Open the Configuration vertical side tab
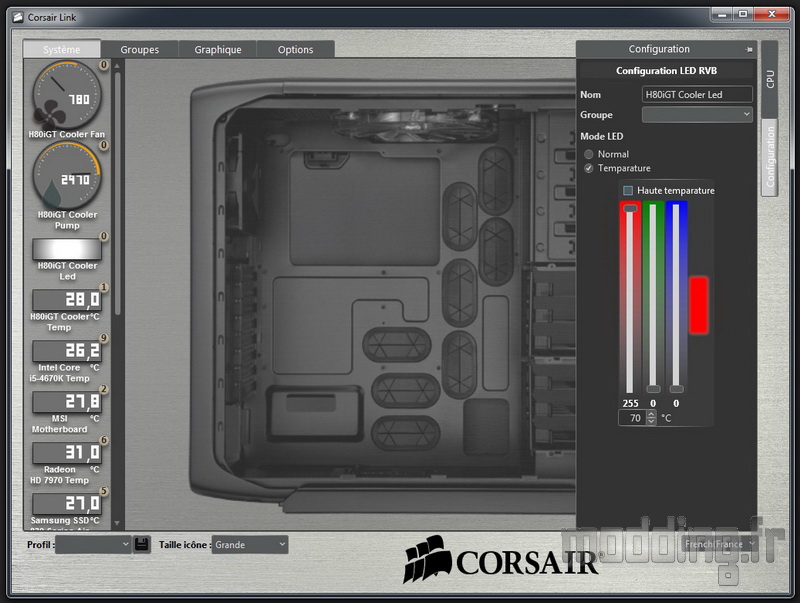Image resolution: width=800 pixels, height=603 pixels. 770,157
